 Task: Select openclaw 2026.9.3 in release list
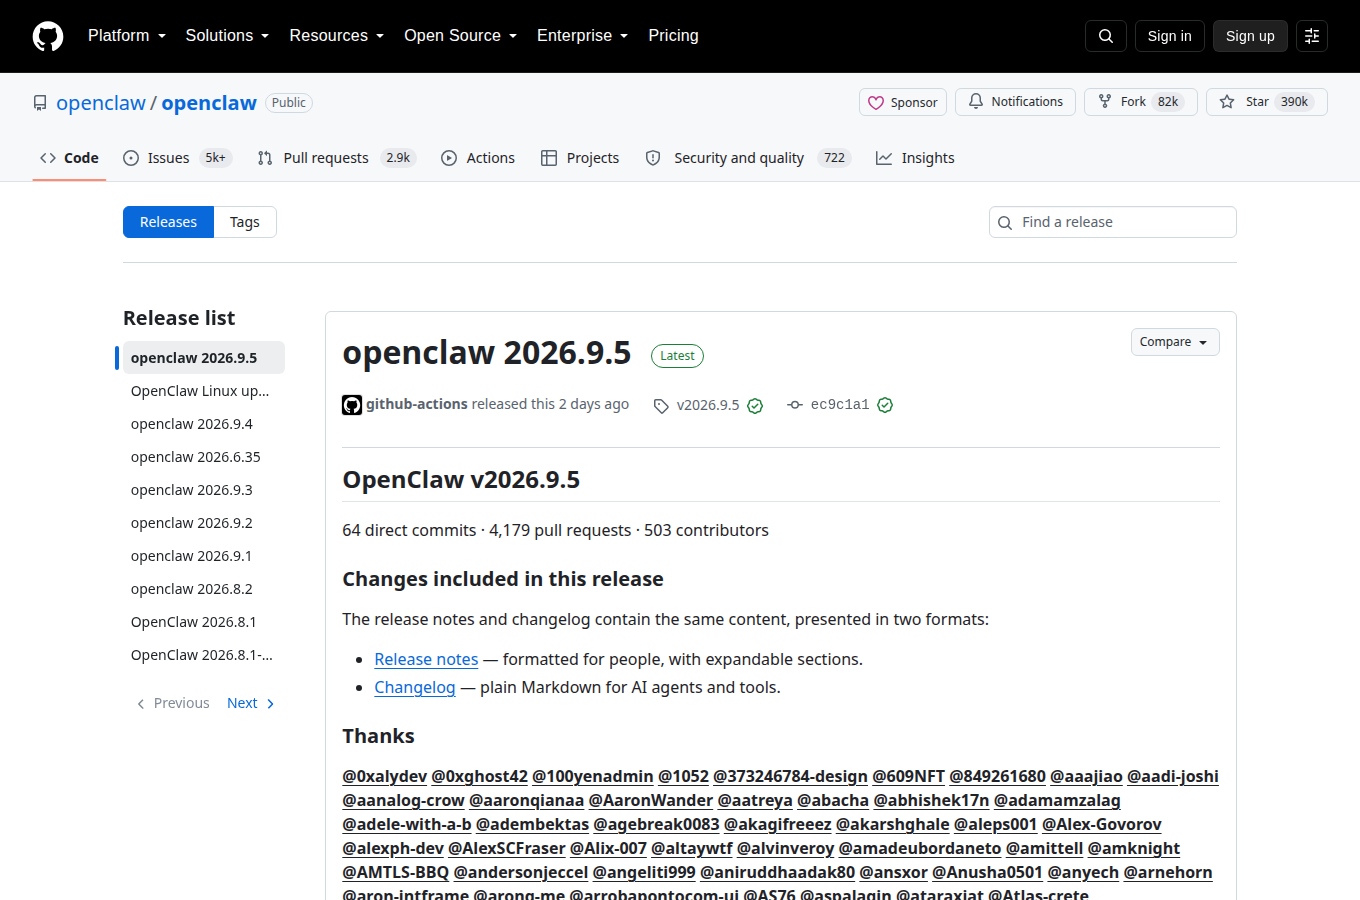coord(204,490)
